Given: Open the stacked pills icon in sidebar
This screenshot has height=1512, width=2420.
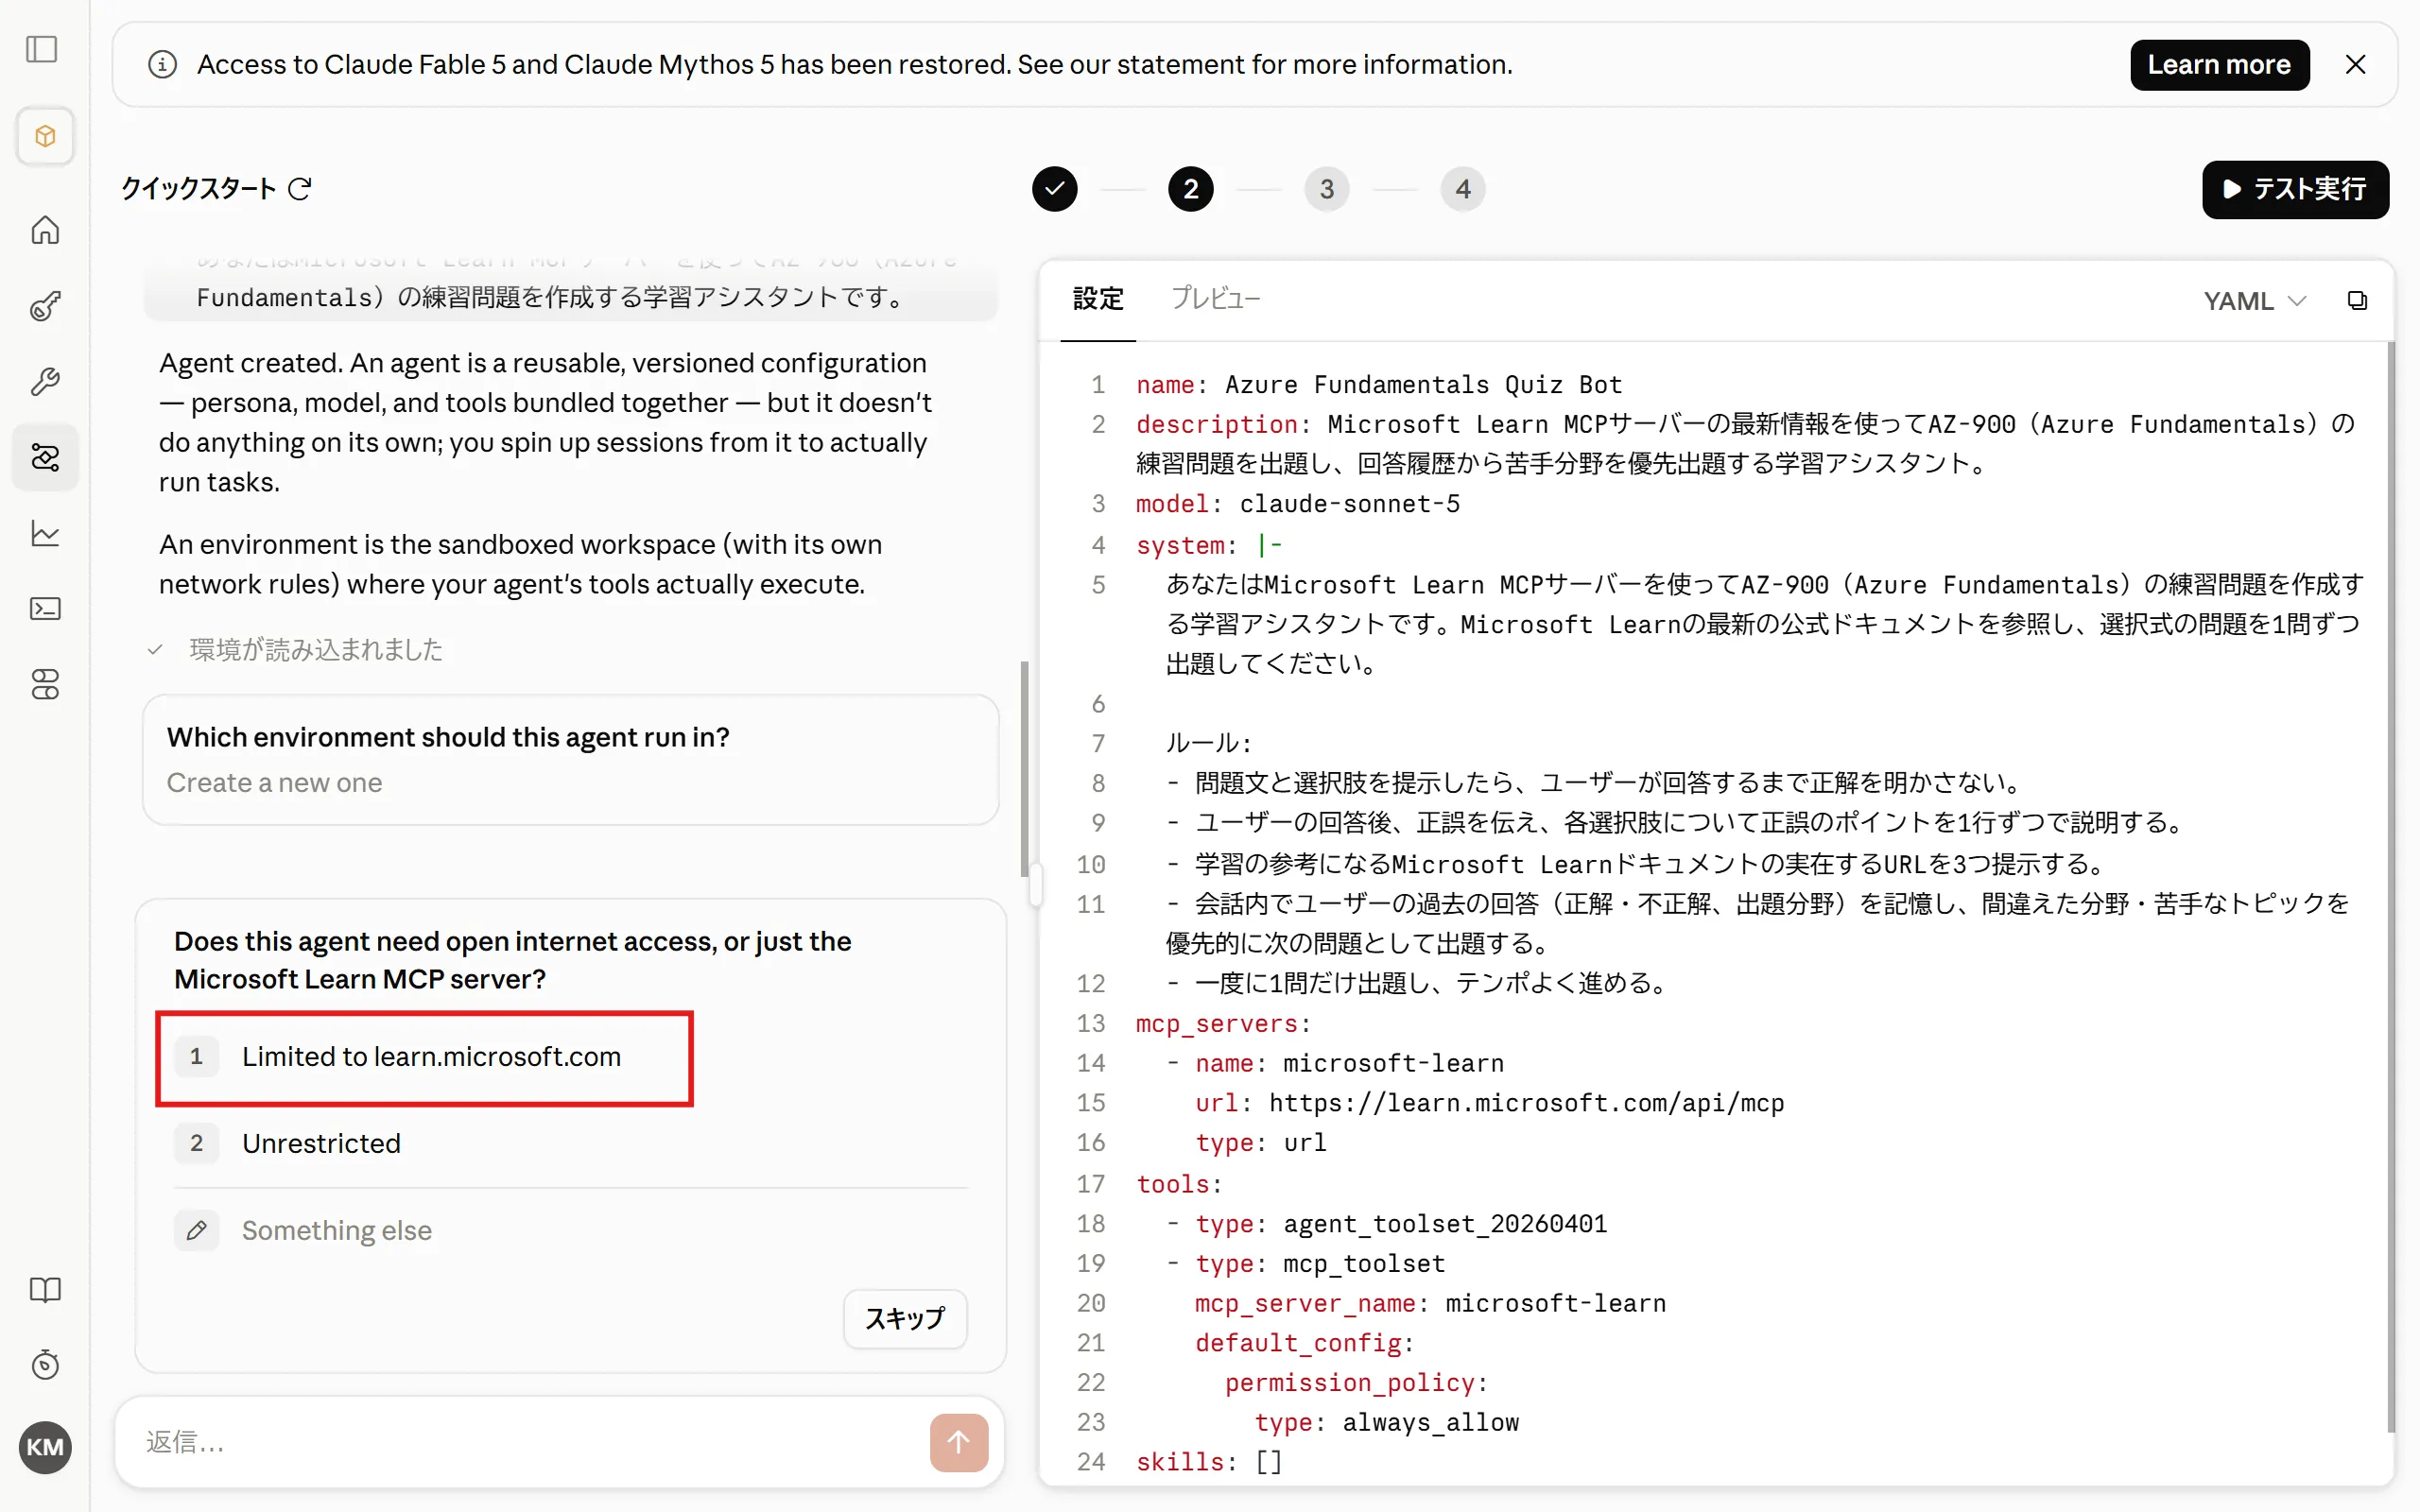Looking at the screenshot, I should tap(45, 684).
